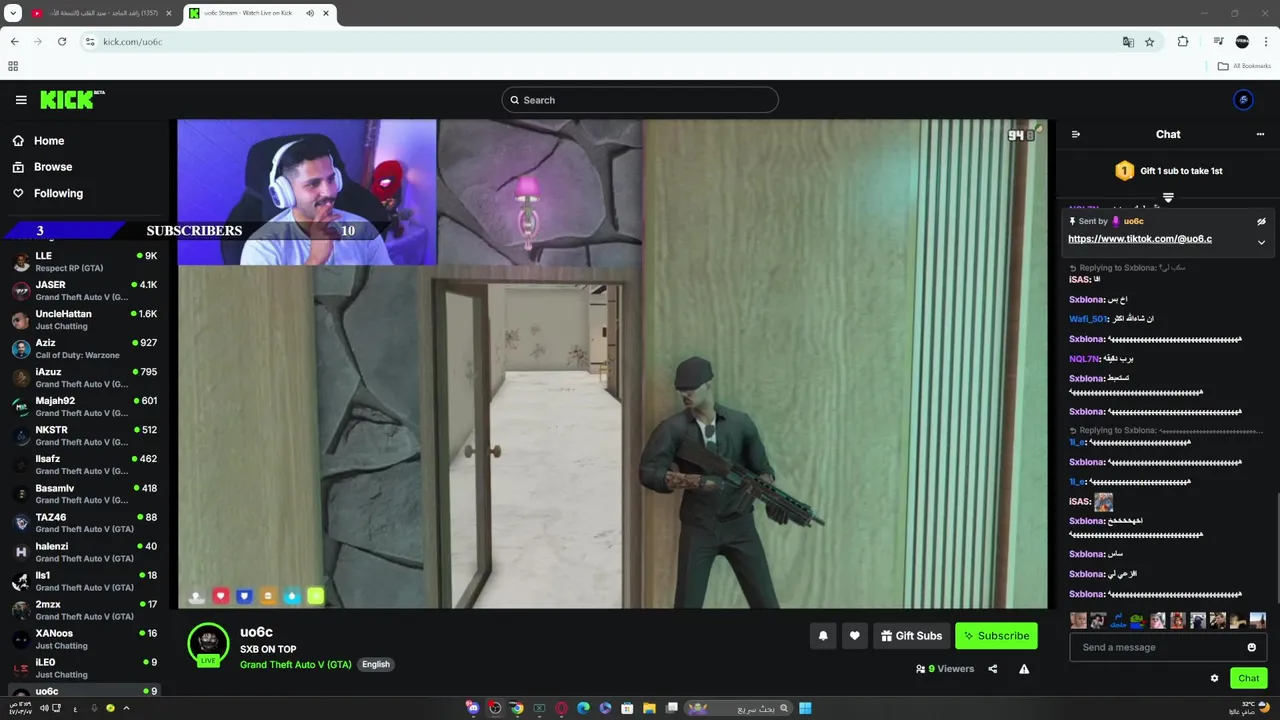Open UncleHattan channel in sidebar

[85, 320]
